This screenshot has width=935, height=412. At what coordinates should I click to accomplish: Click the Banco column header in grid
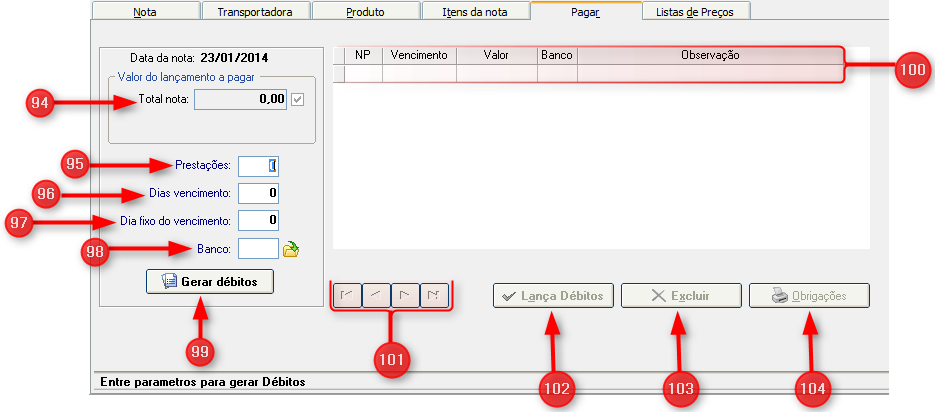(x=557, y=55)
